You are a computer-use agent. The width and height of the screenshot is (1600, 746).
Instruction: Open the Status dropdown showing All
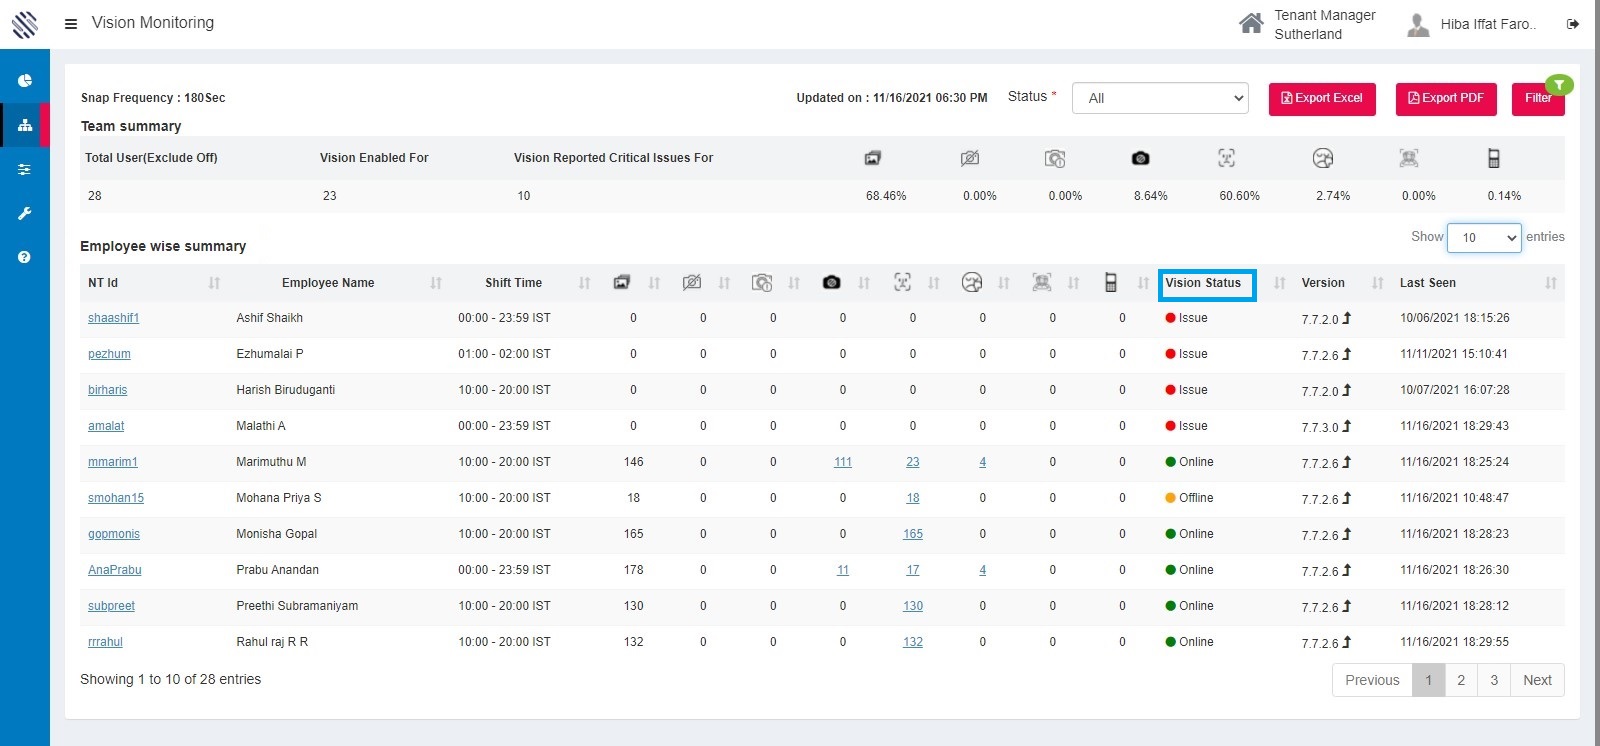click(x=1161, y=98)
